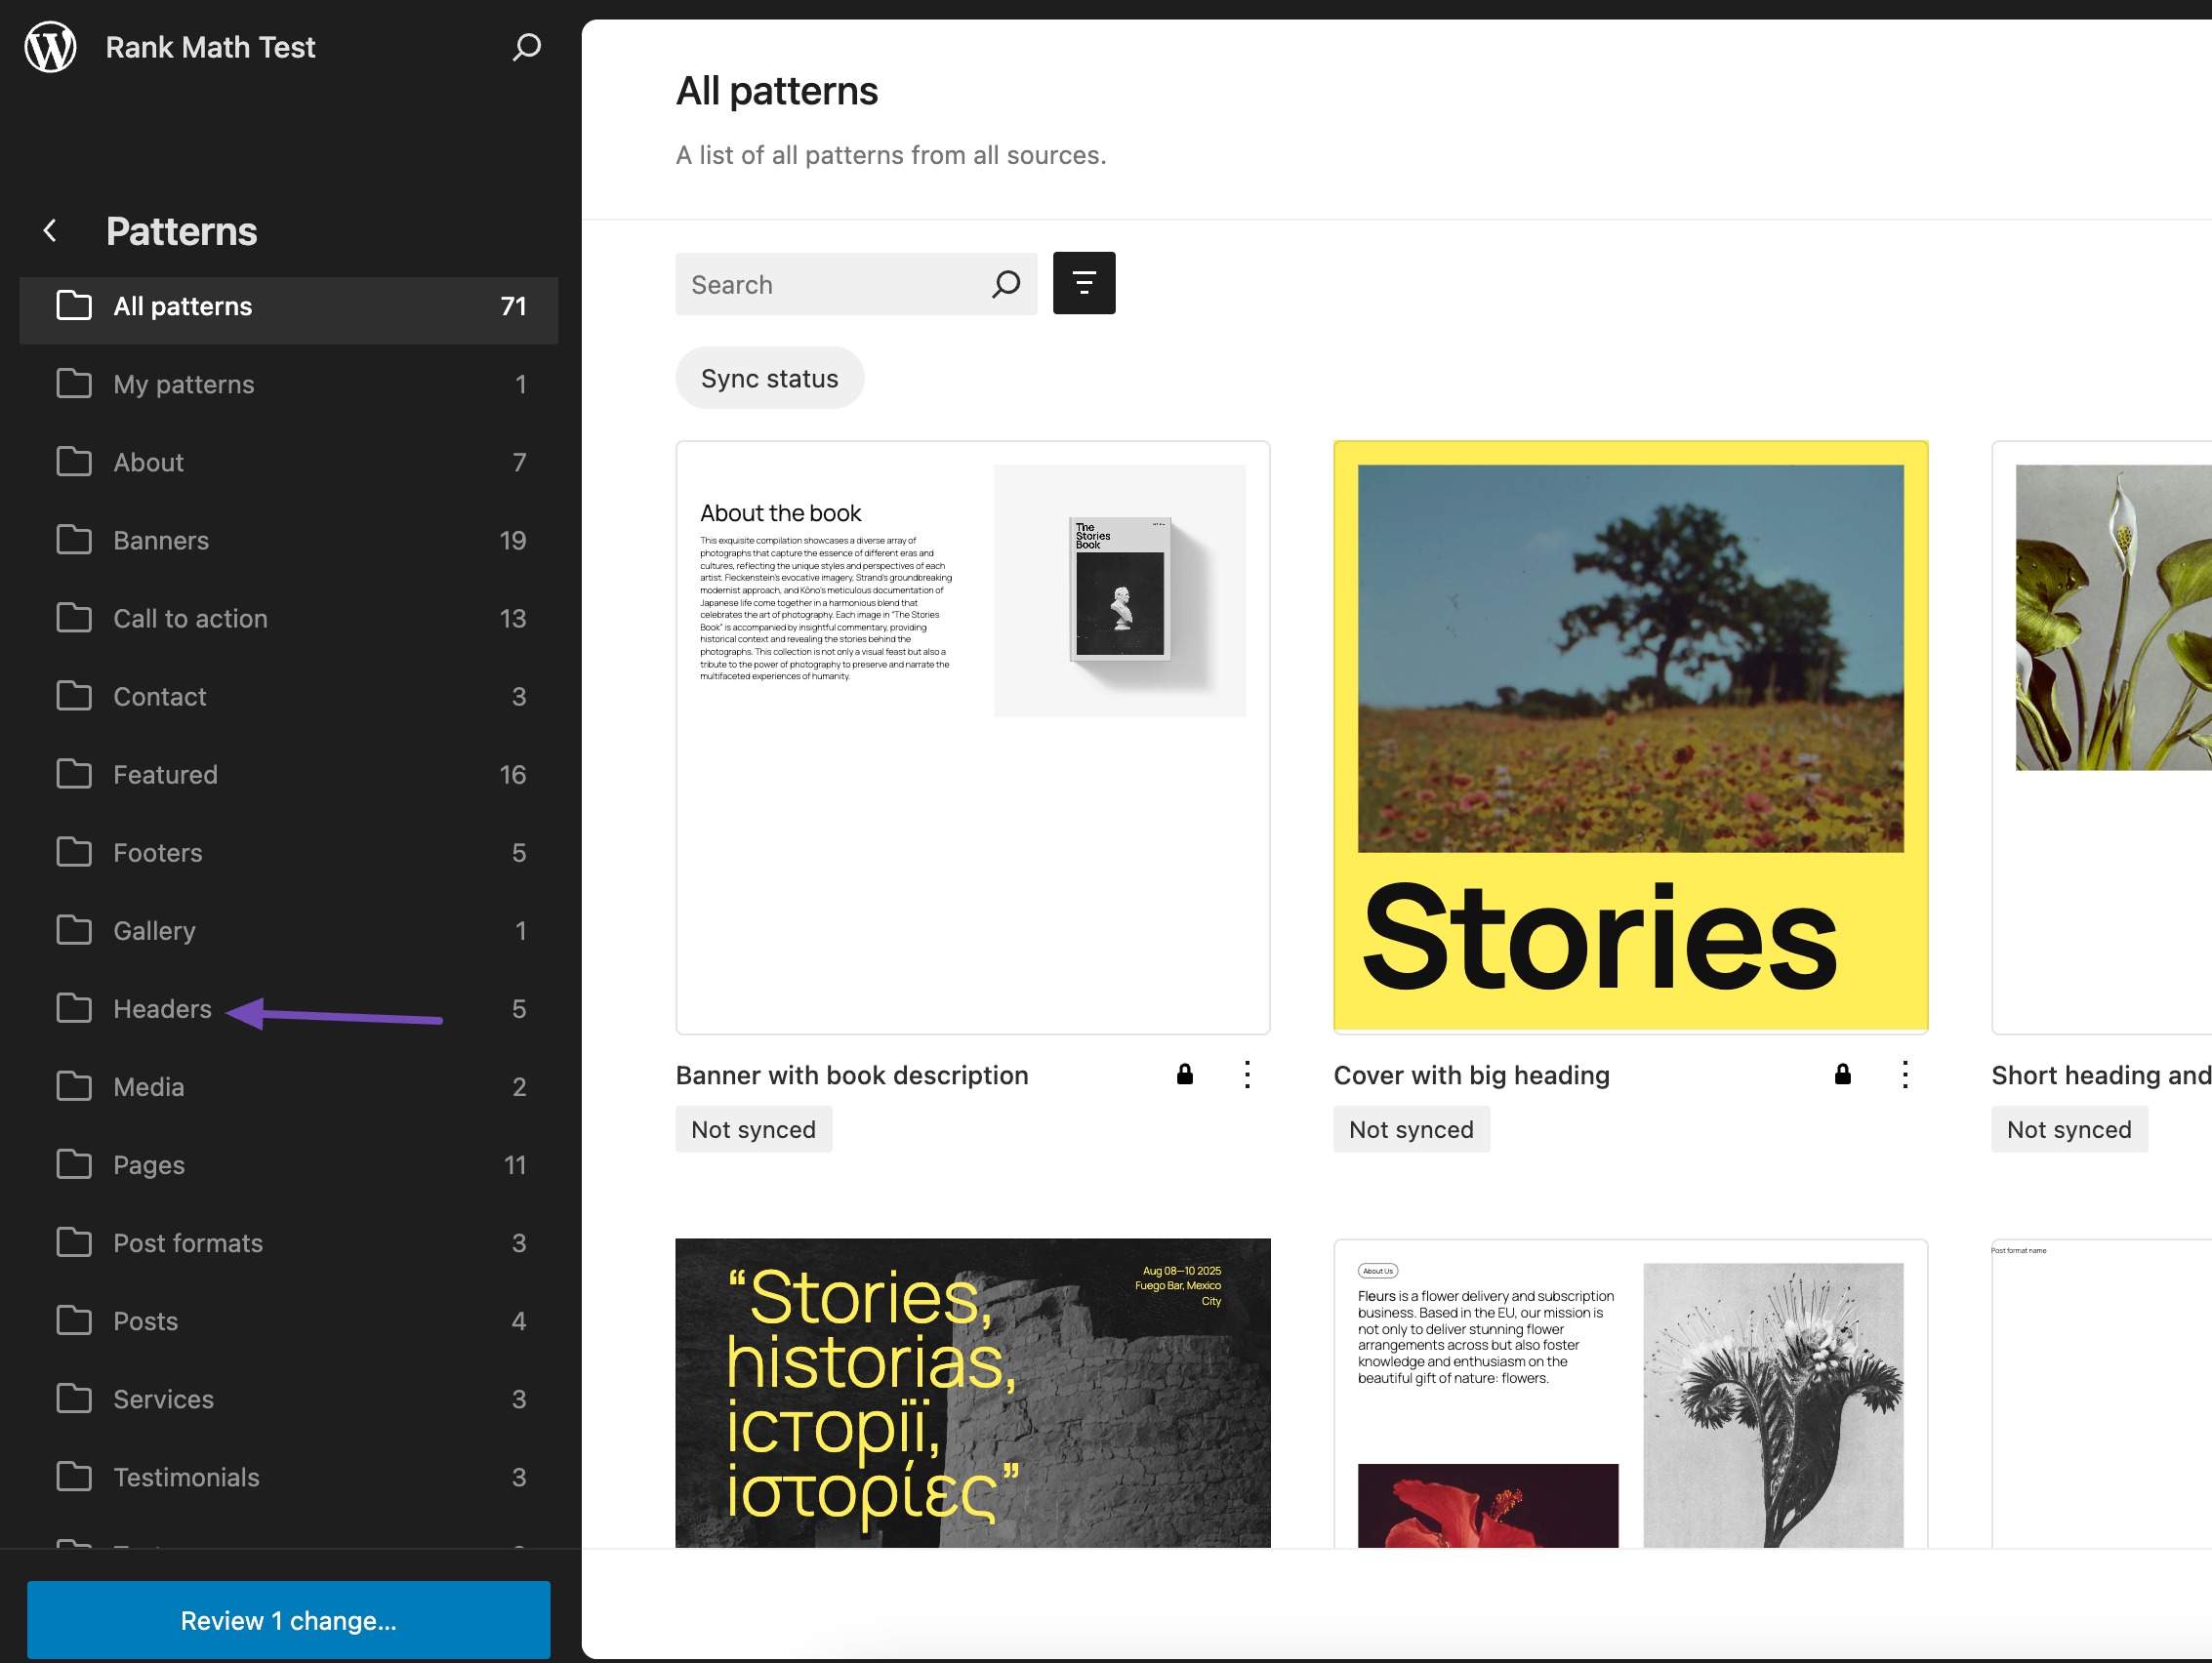This screenshot has height=1663, width=2212.
Task: Open the yellow Stories cover thumbnail
Action: (1631, 737)
